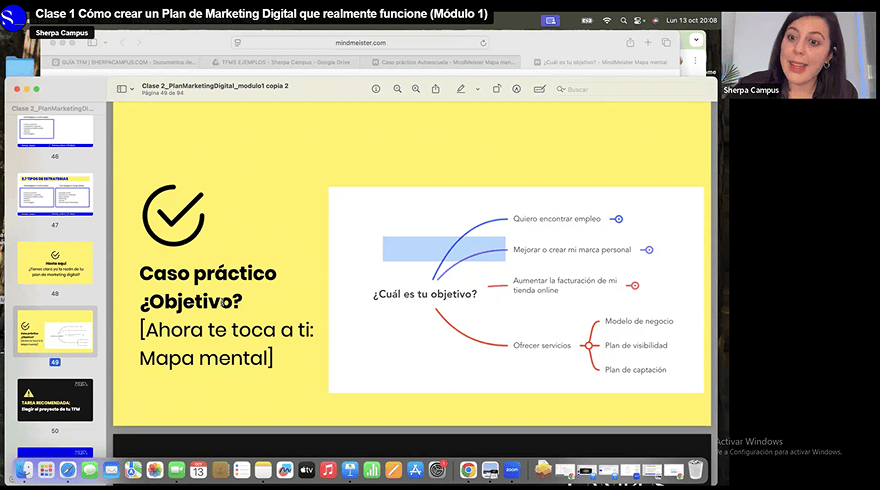Open Zoom from the dock
This screenshot has height=490, width=880.
point(512,470)
